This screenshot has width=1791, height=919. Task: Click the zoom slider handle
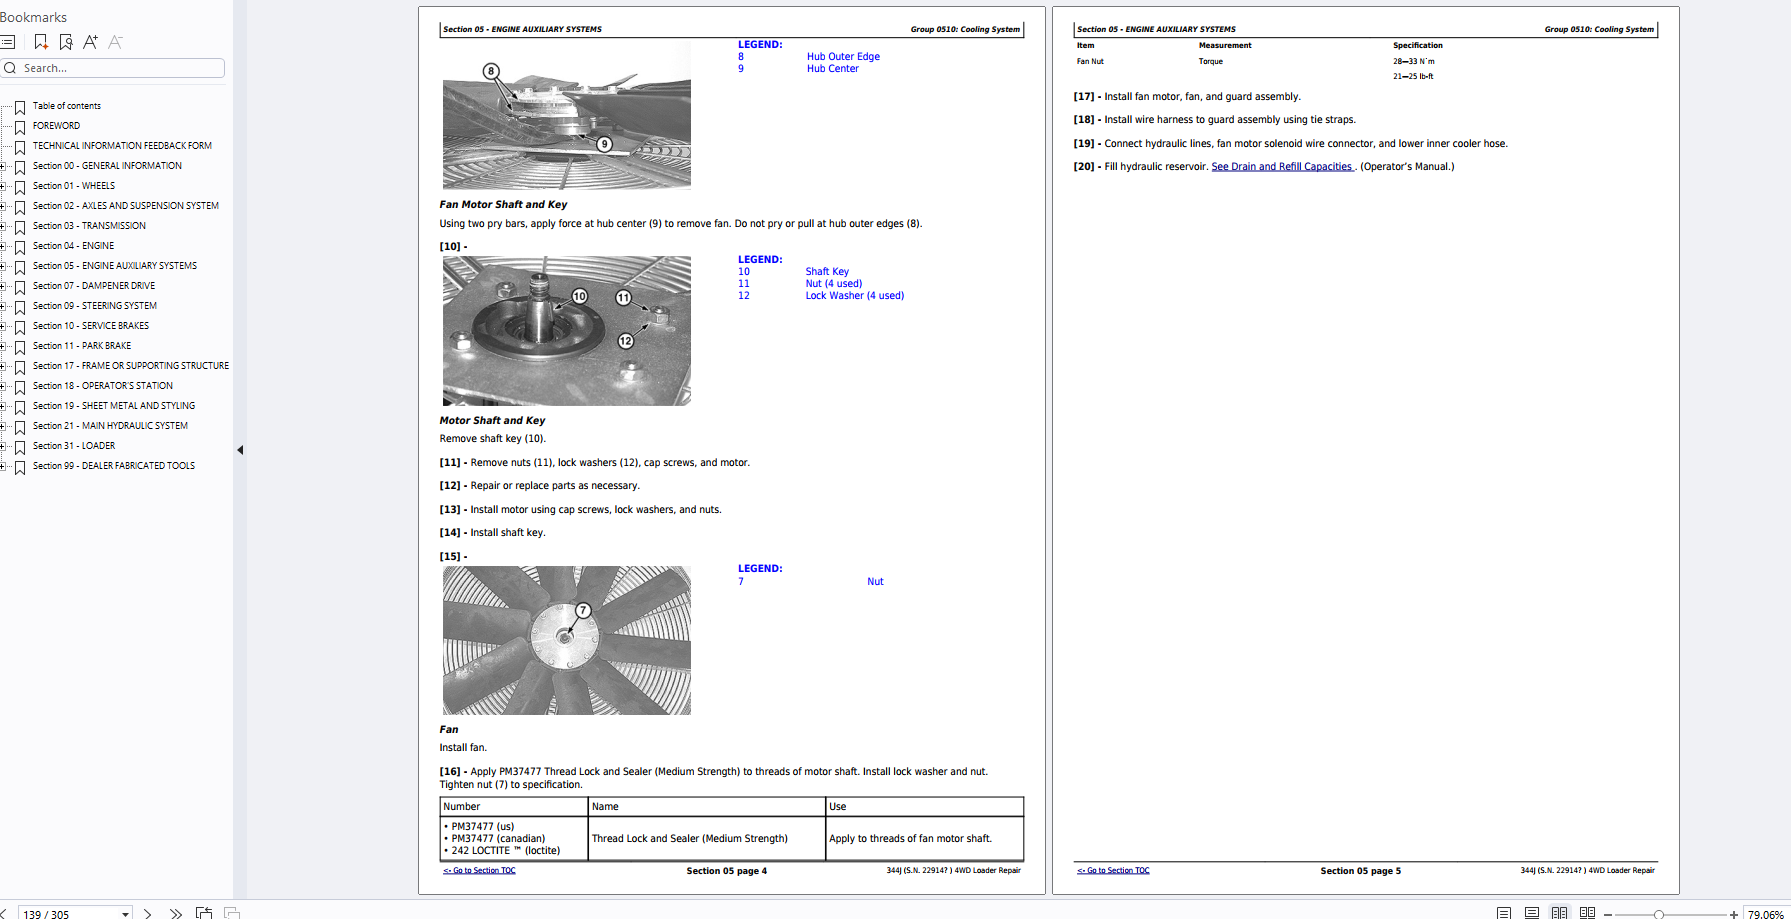pyautogui.click(x=1659, y=914)
